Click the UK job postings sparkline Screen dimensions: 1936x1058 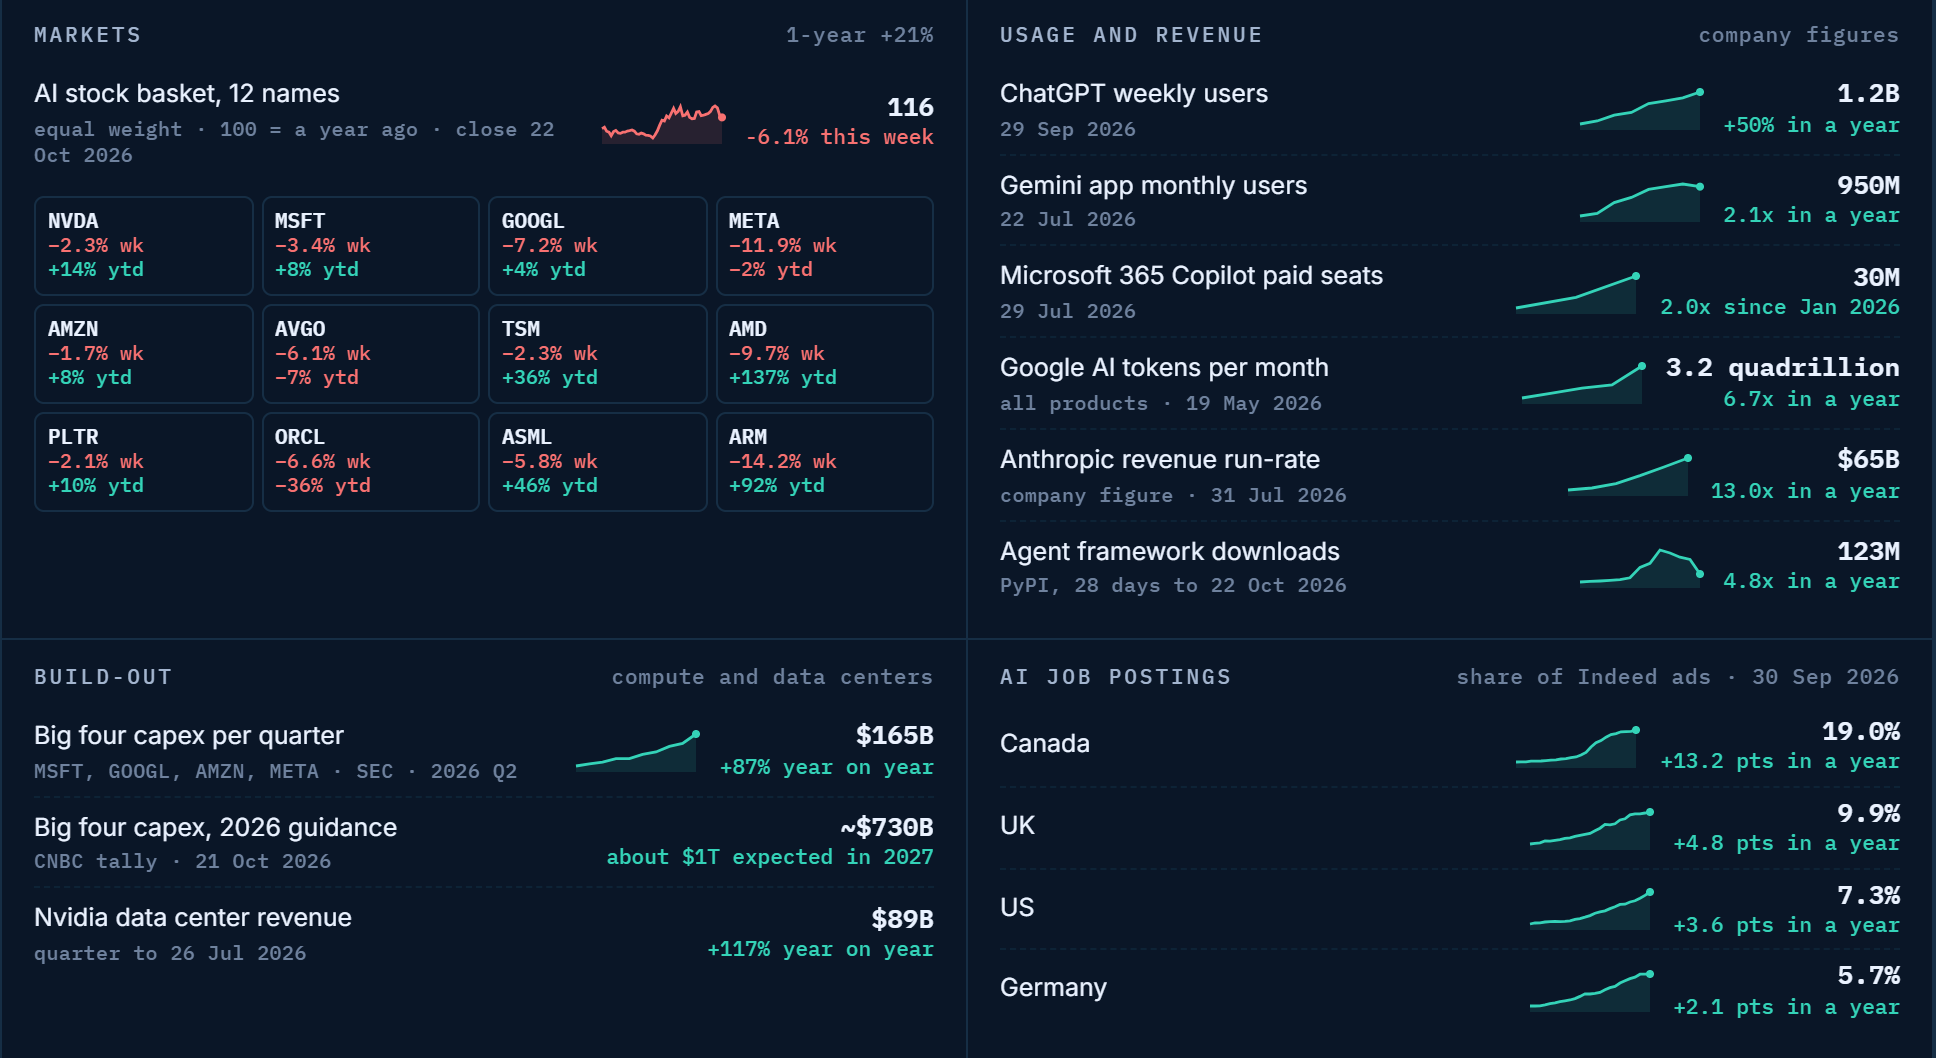(1591, 830)
